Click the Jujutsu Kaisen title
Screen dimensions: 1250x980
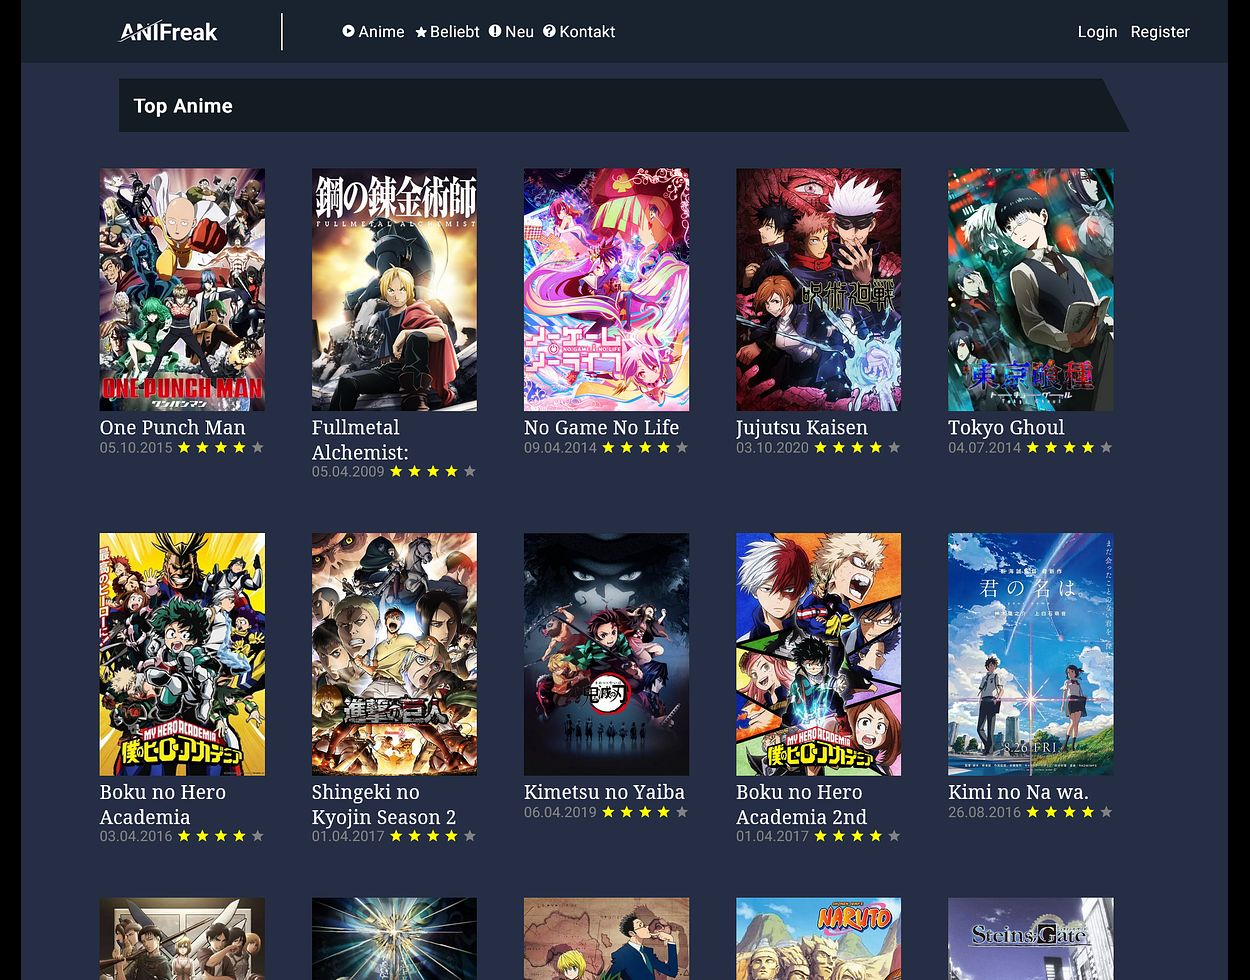(802, 427)
